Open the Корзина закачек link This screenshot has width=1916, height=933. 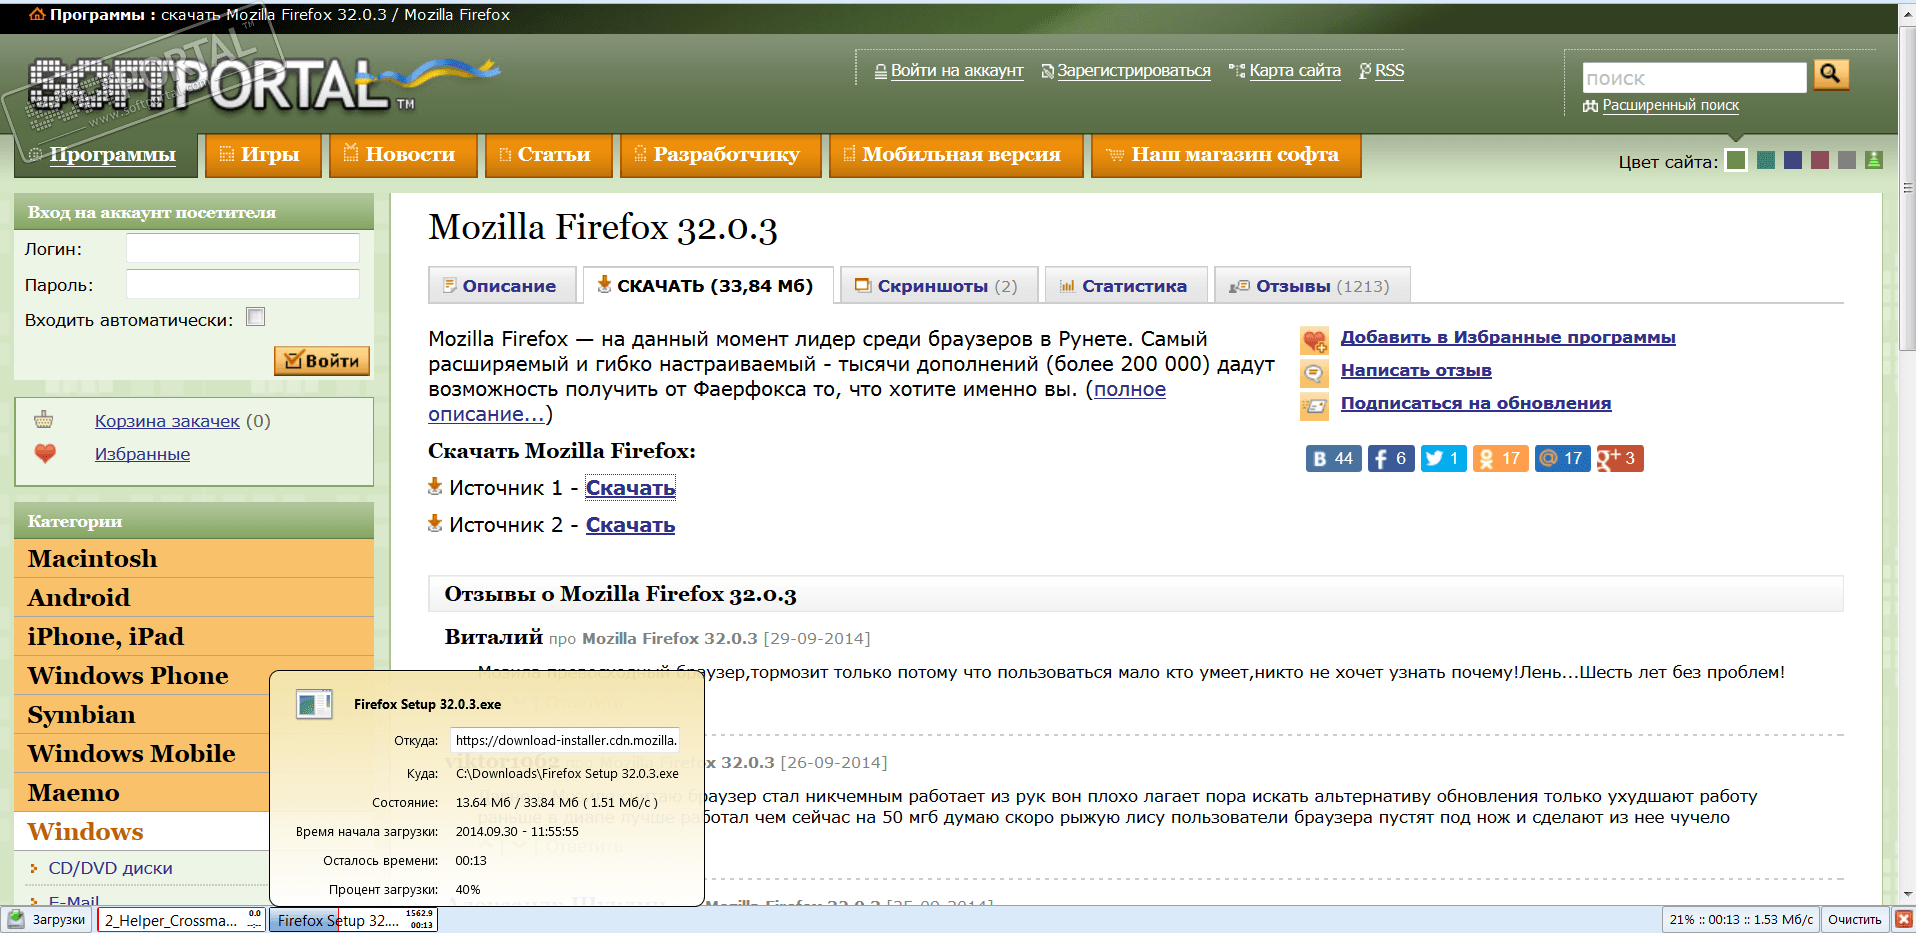(x=167, y=421)
